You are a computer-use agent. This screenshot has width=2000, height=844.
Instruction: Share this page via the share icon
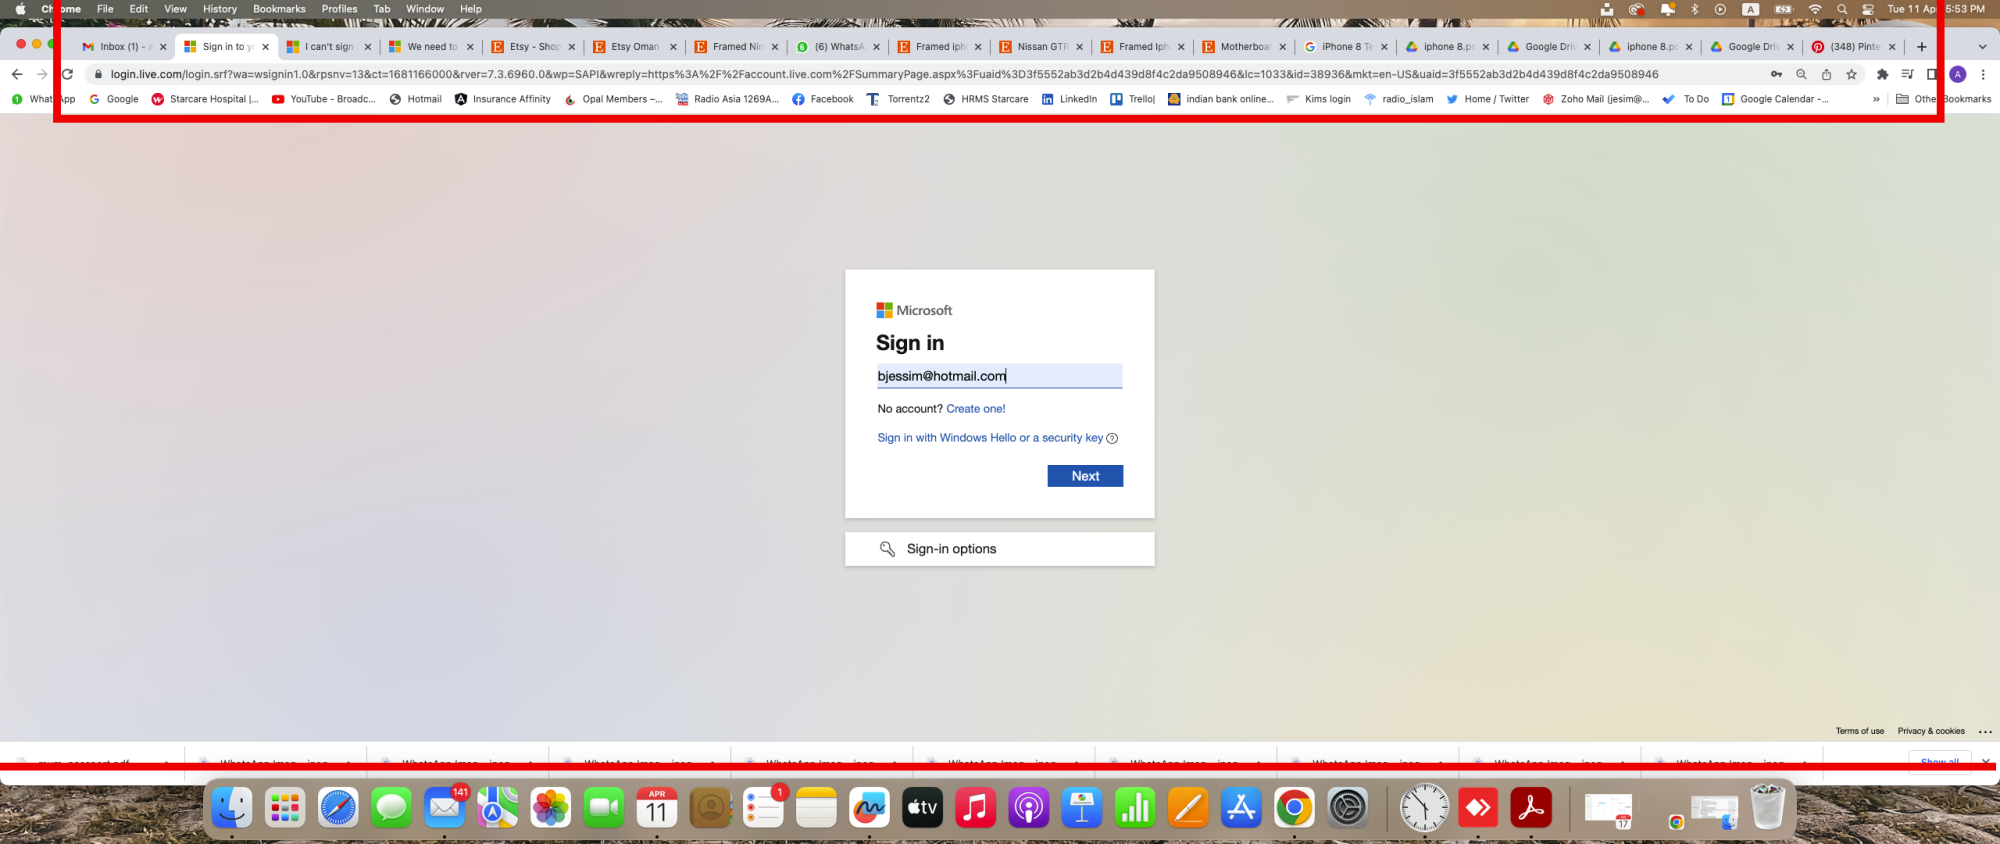tap(1826, 74)
